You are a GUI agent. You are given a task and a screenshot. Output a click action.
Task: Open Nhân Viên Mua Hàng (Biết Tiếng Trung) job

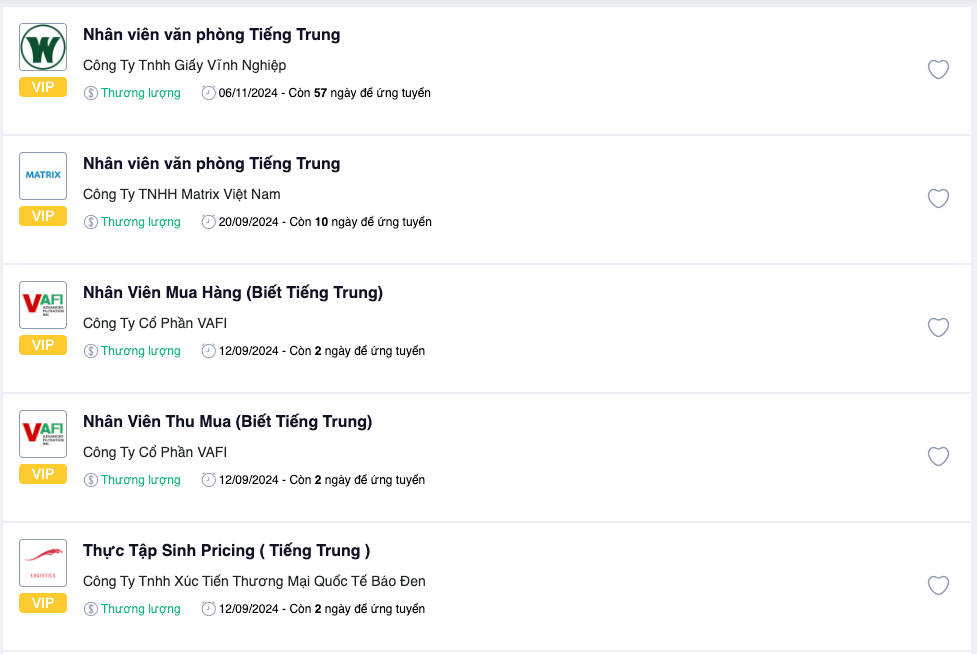(233, 293)
